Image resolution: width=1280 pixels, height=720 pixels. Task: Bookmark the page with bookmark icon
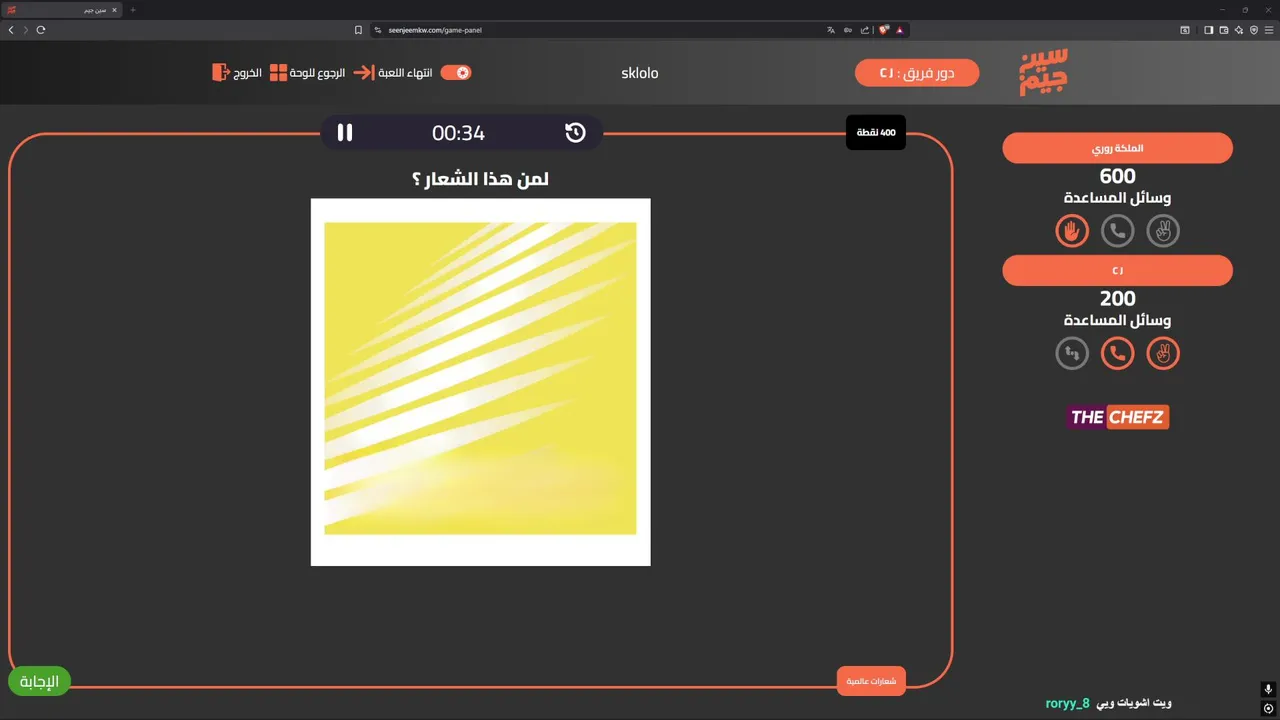pyautogui.click(x=358, y=30)
